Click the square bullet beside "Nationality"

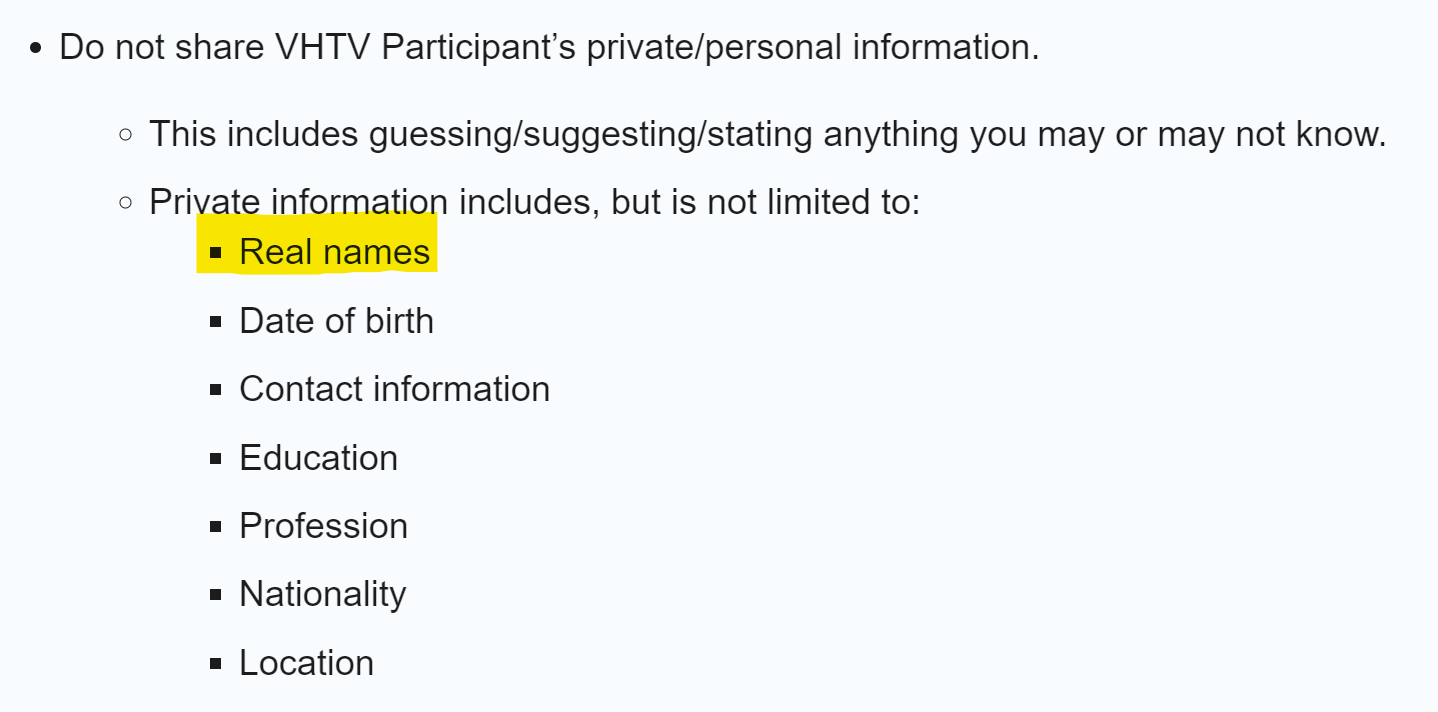click(x=215, y=595)
